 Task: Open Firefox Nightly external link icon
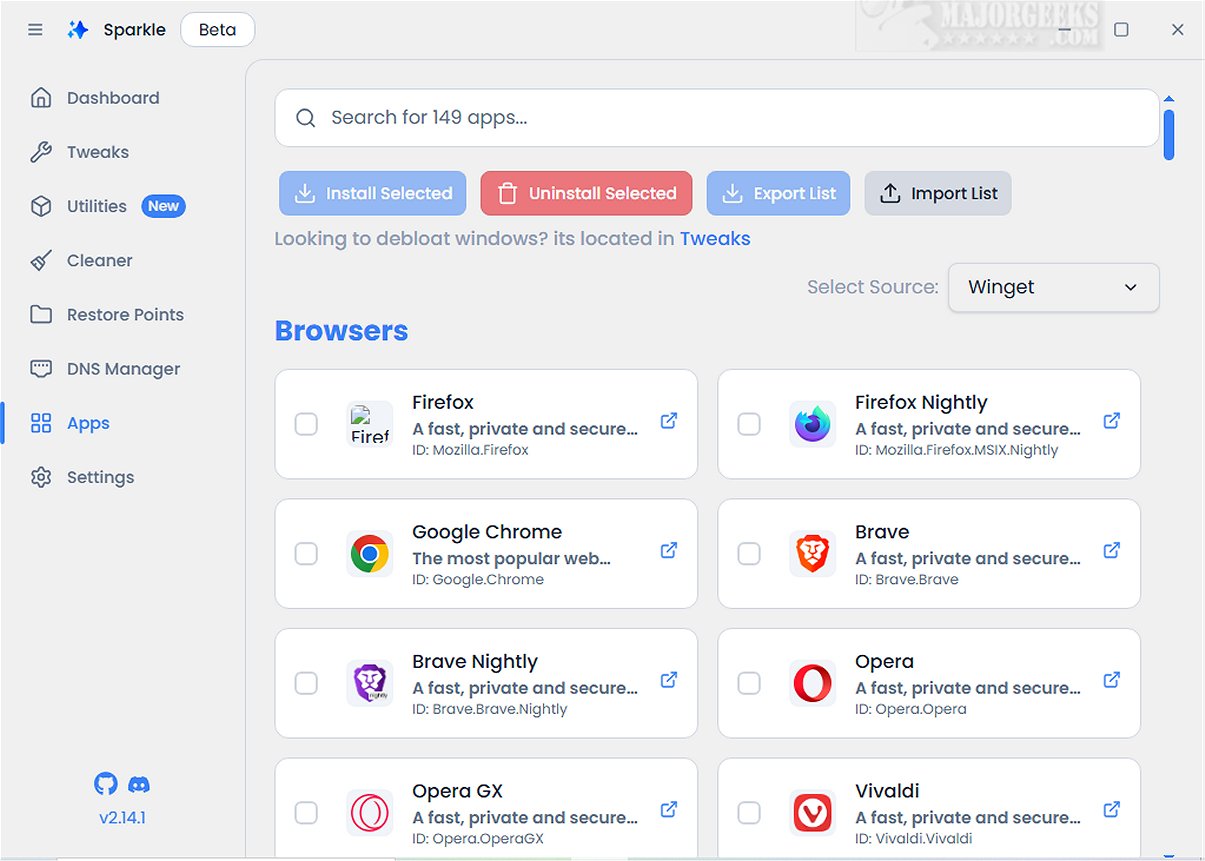click(1111, 421)
